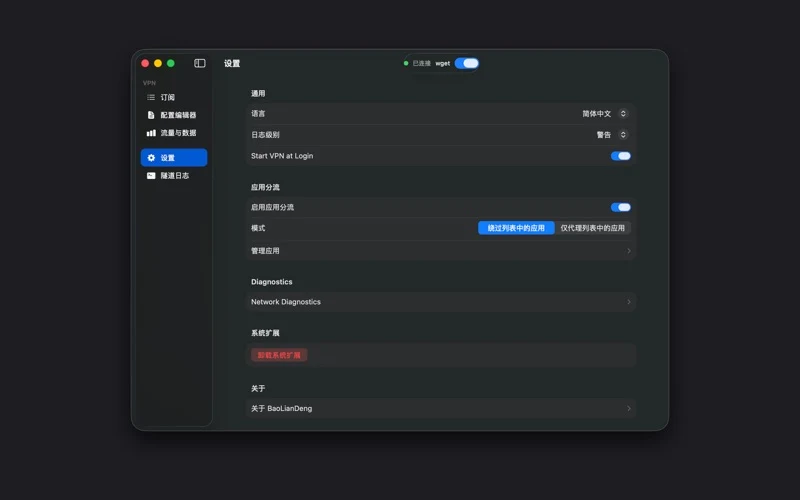This screenshot has height=500, width=800.
Task: Open 订阅 in the sidebar
Action: [x=174, y=97]
